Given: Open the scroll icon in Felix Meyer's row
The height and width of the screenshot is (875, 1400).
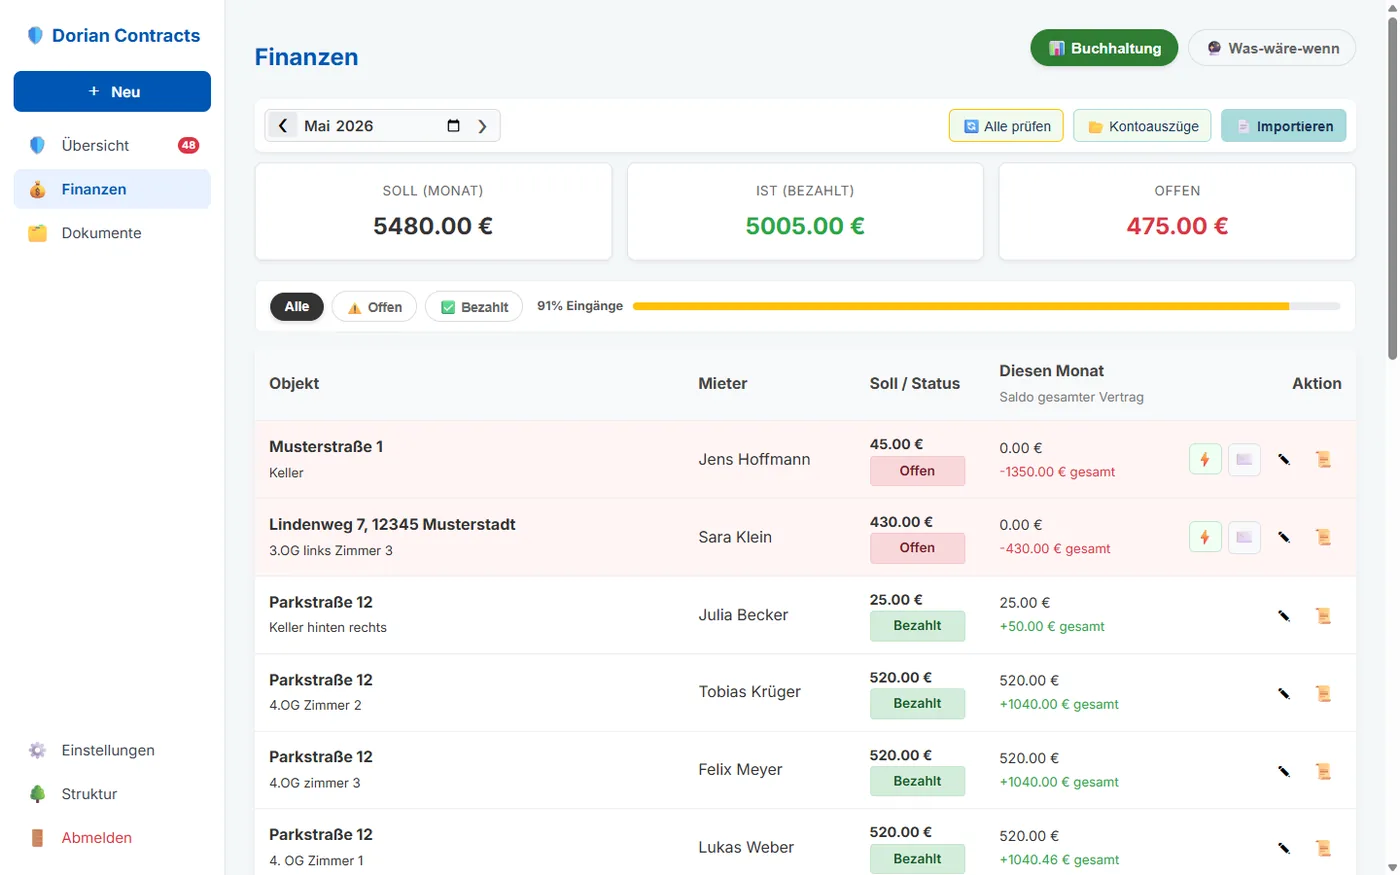Looking at the screenshot, I should coord(1323,771).
